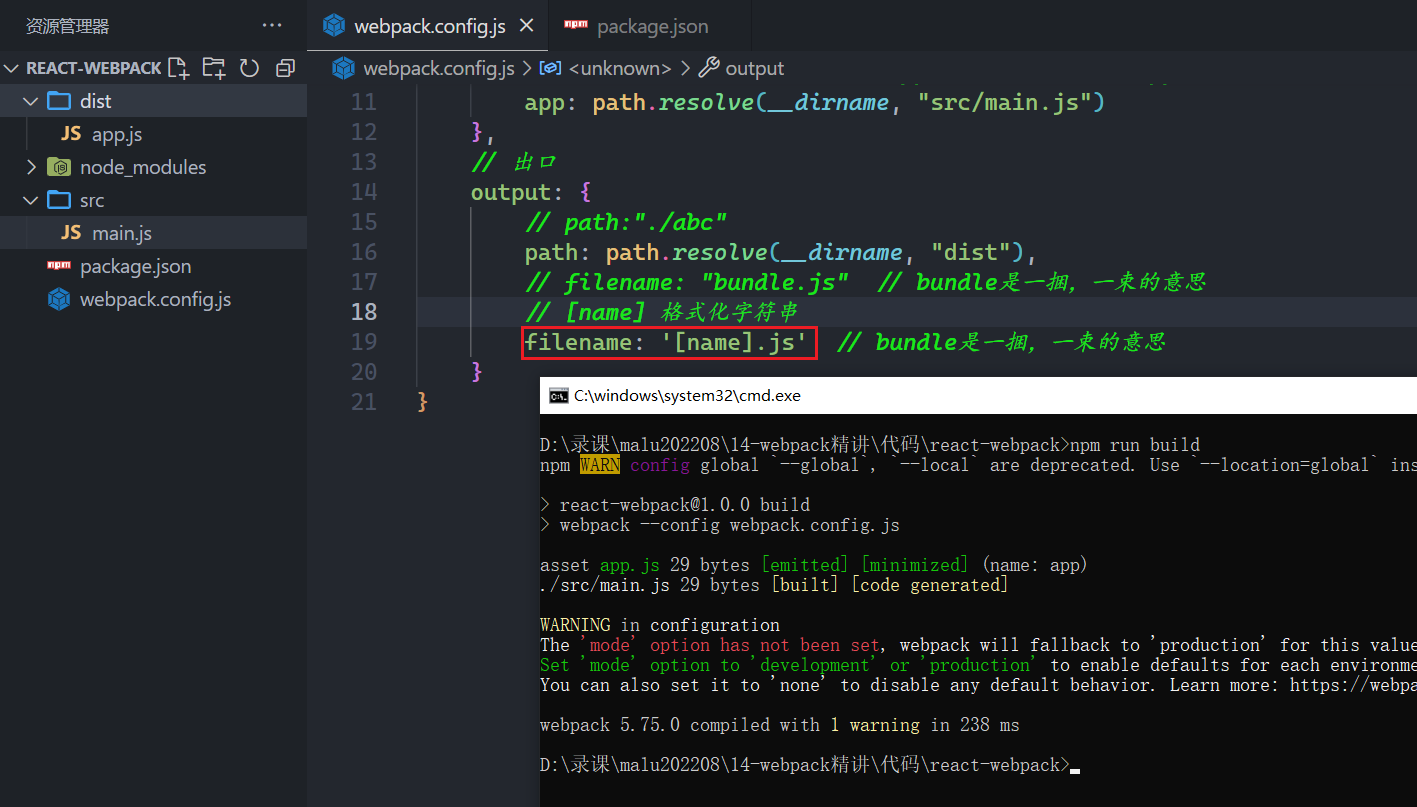Click the npm icon on package.json tab

[576, 25]
